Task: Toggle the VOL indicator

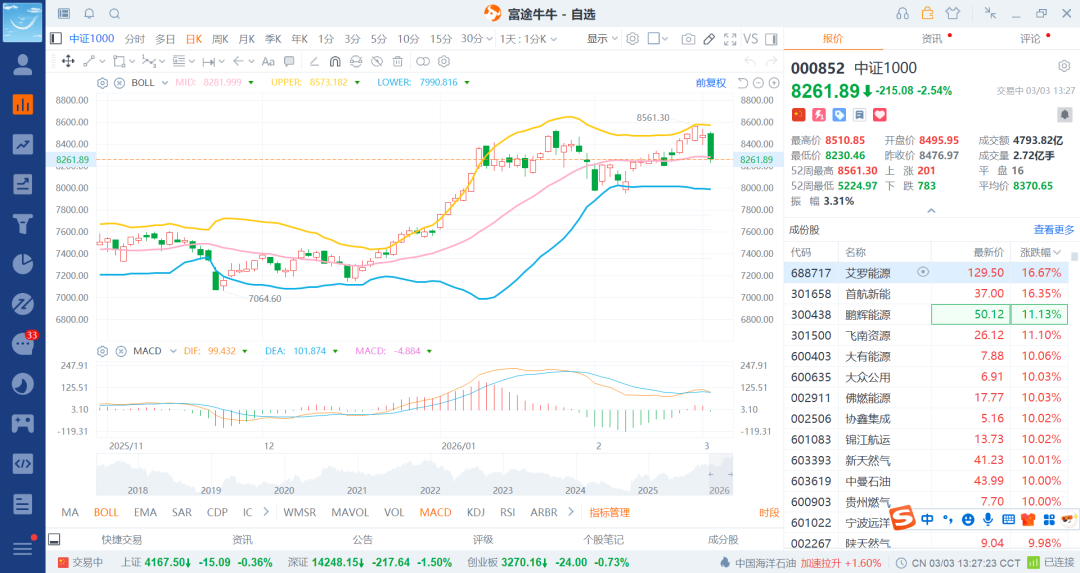Action: click(x=394, y=513)
